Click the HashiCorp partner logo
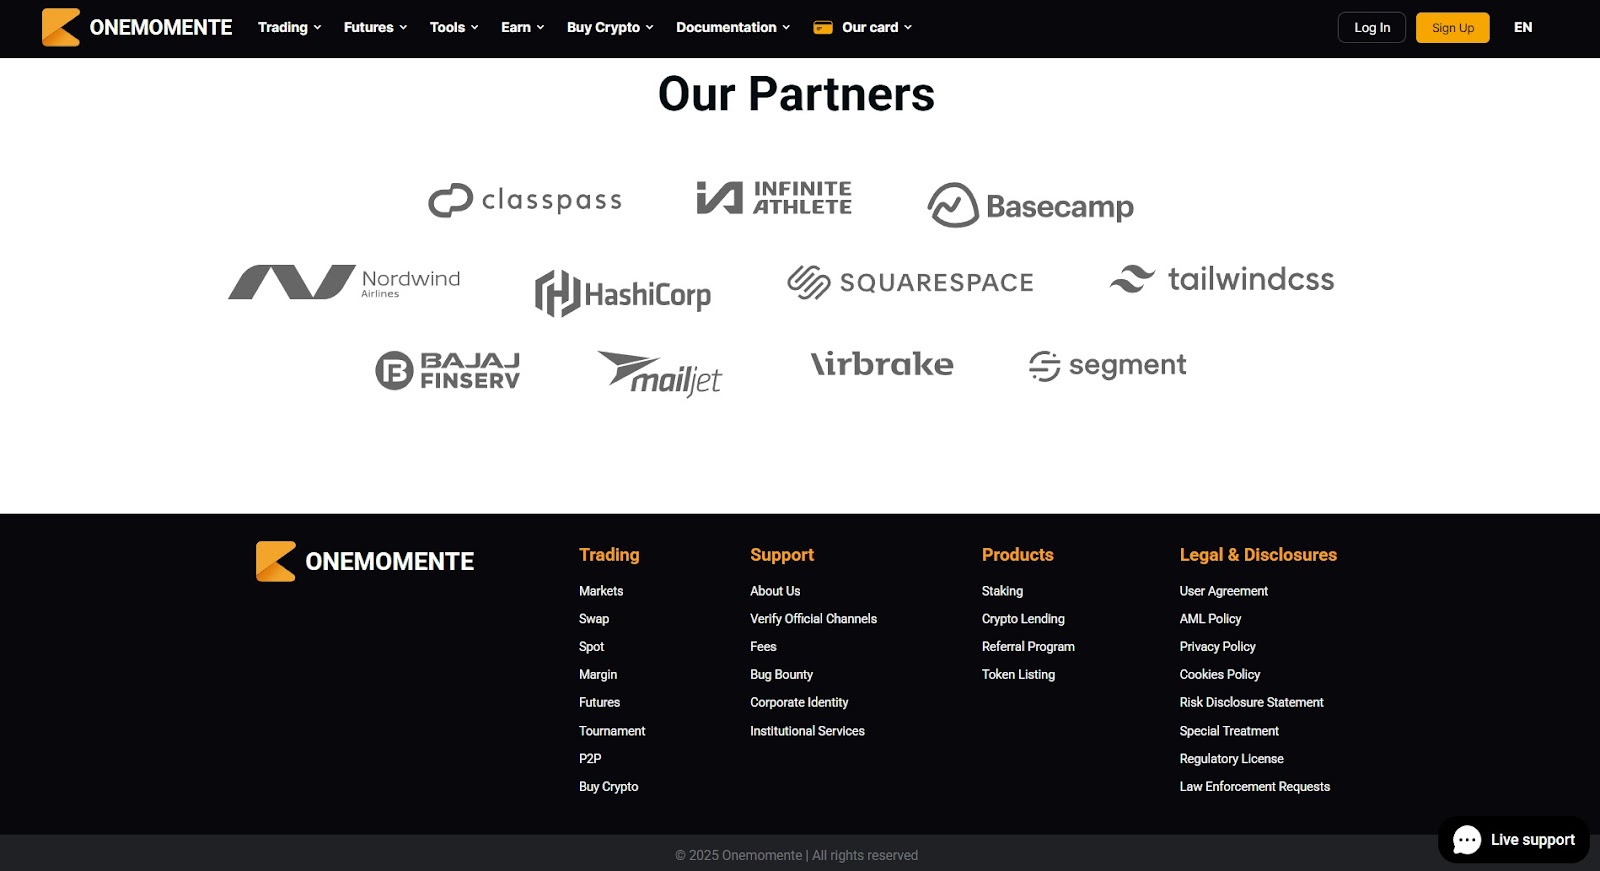 623,294
